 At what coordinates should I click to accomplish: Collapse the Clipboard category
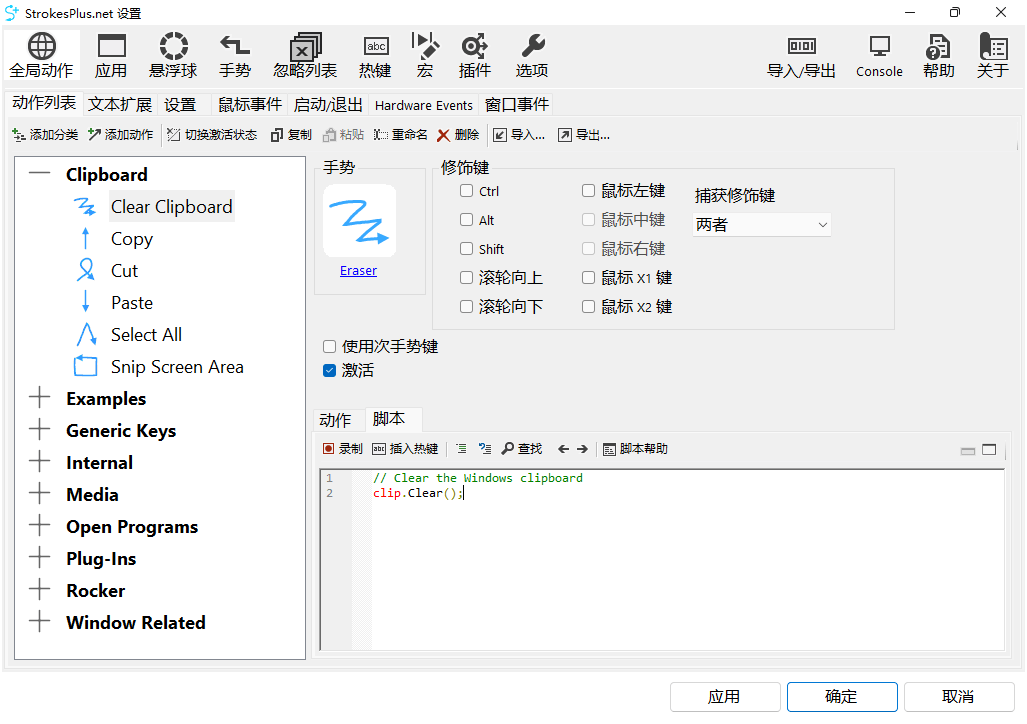40,175
